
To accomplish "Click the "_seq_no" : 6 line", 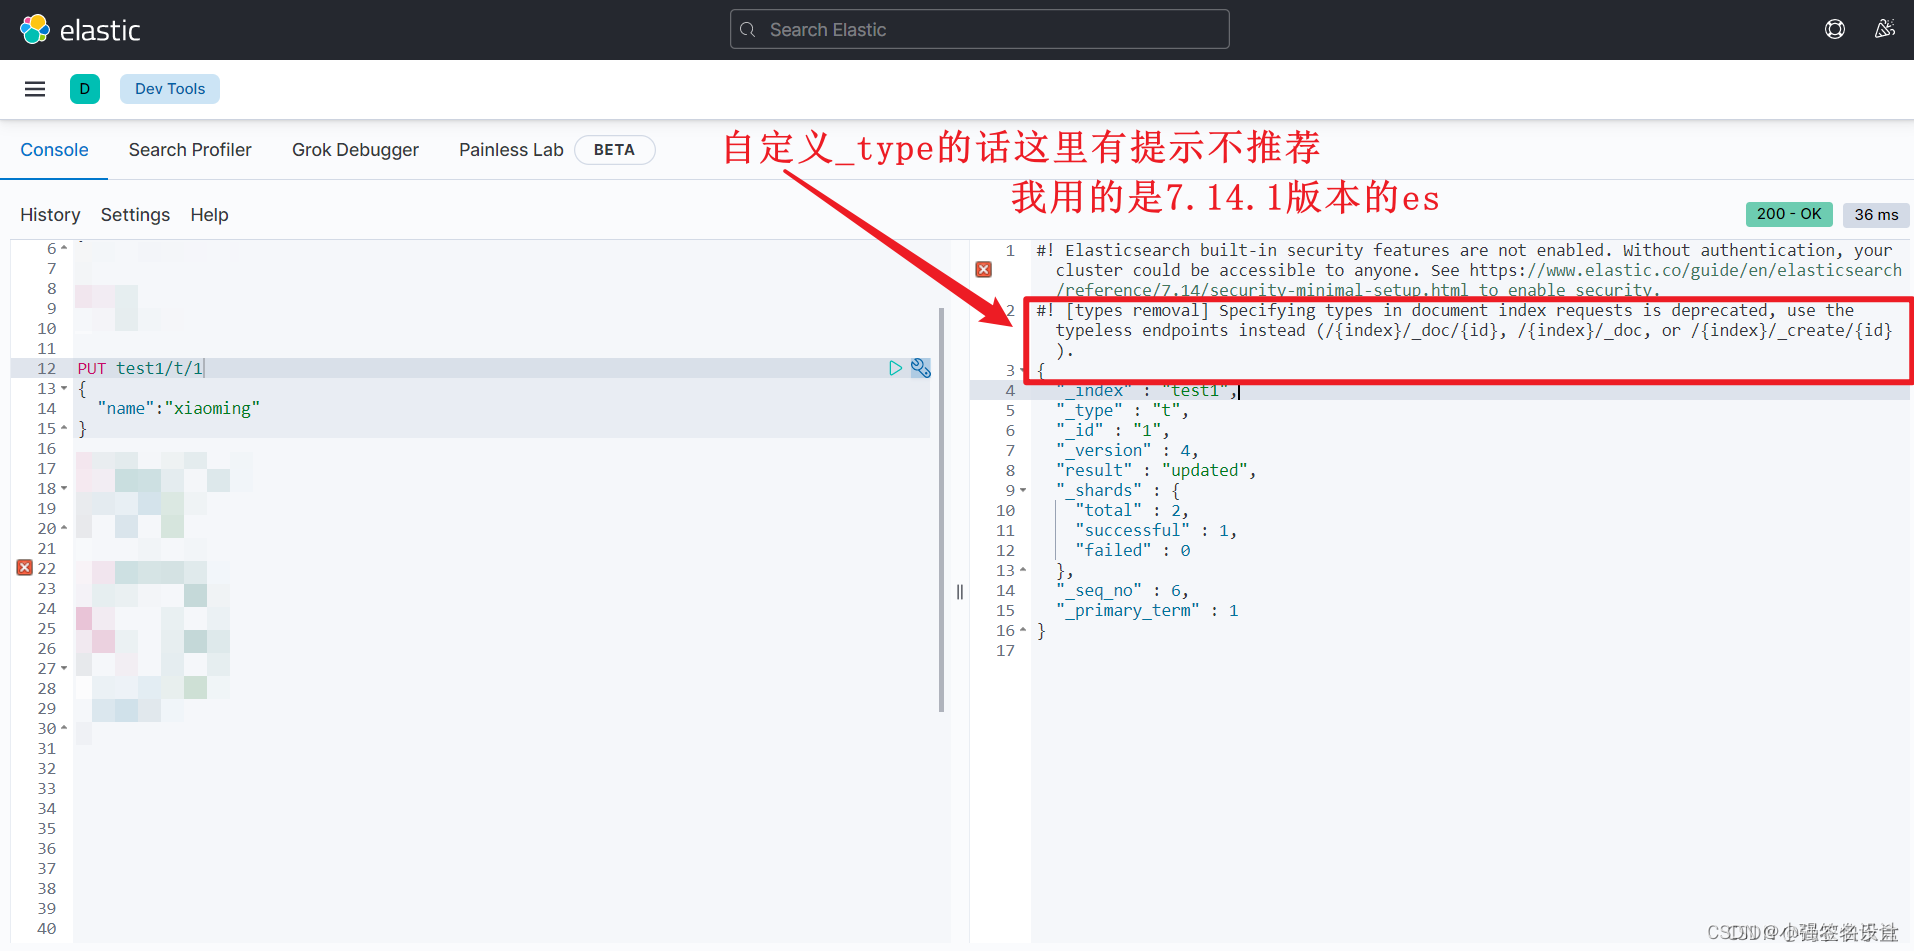I will [1121, 590].
